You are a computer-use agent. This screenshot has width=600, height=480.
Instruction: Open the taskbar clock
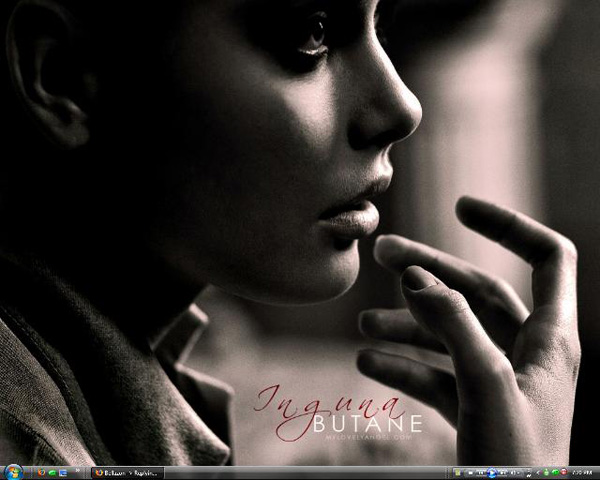583,472
